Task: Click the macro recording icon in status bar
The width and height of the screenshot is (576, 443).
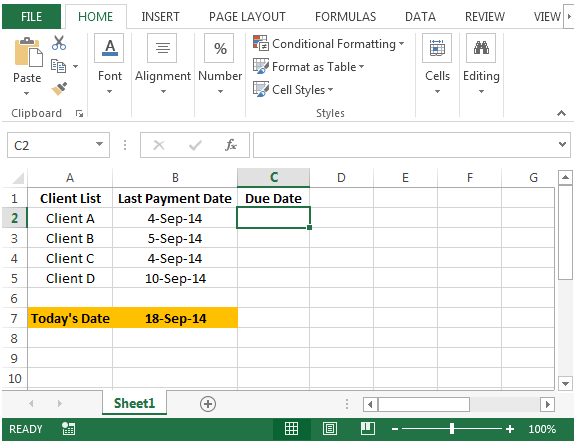Action: pyautogui.click(x=68, y=429)
